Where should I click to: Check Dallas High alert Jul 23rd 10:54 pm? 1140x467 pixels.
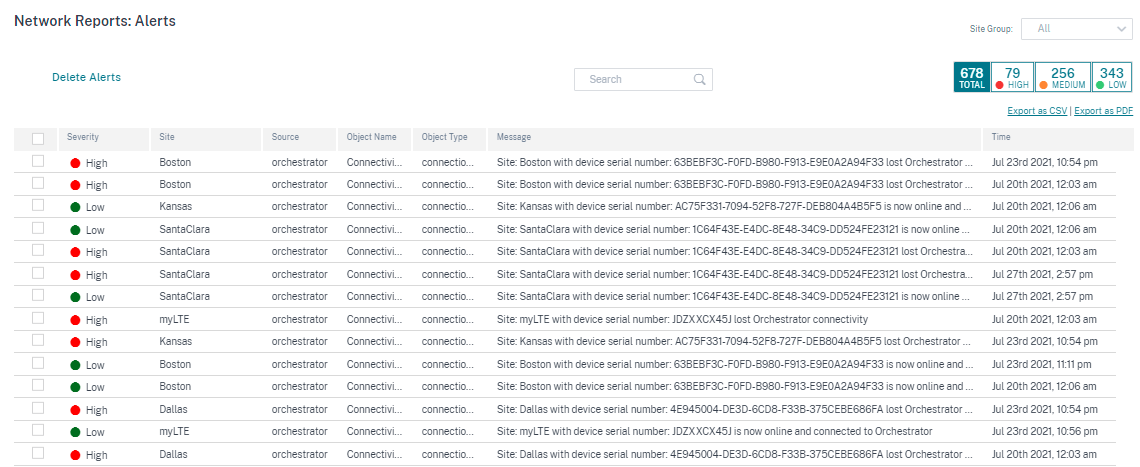38,408
